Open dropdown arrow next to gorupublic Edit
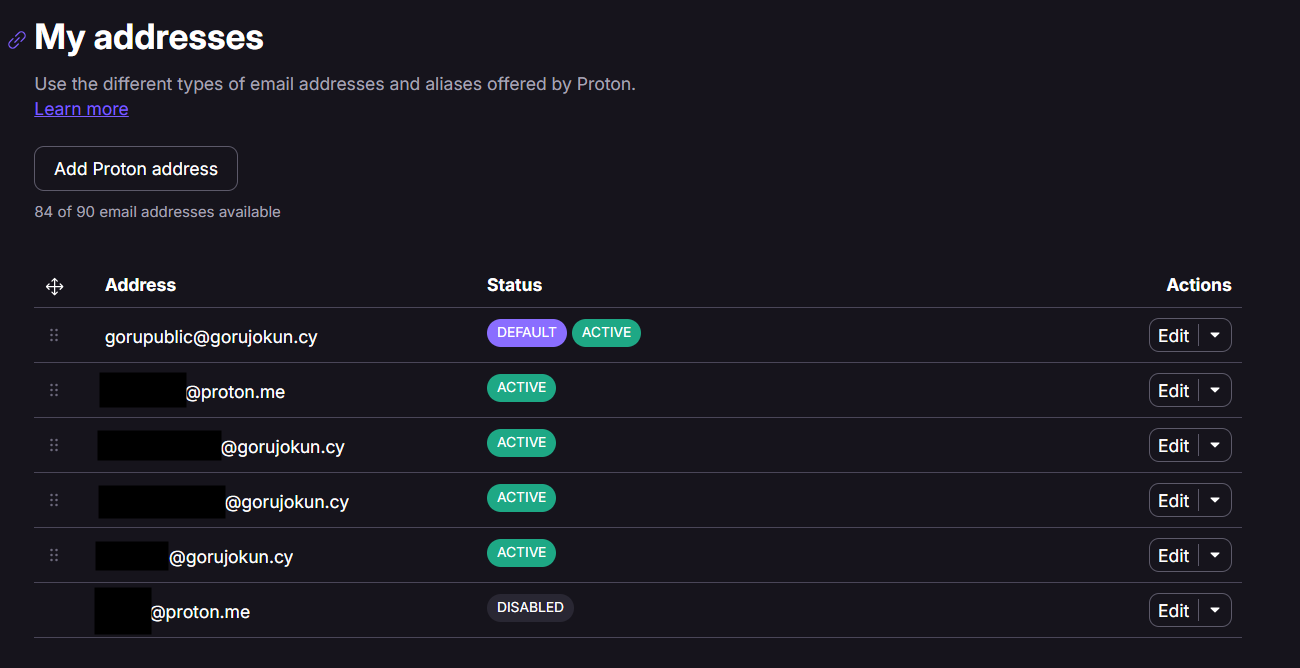Screen dimensions: 1300x668 coord(1215,336)
